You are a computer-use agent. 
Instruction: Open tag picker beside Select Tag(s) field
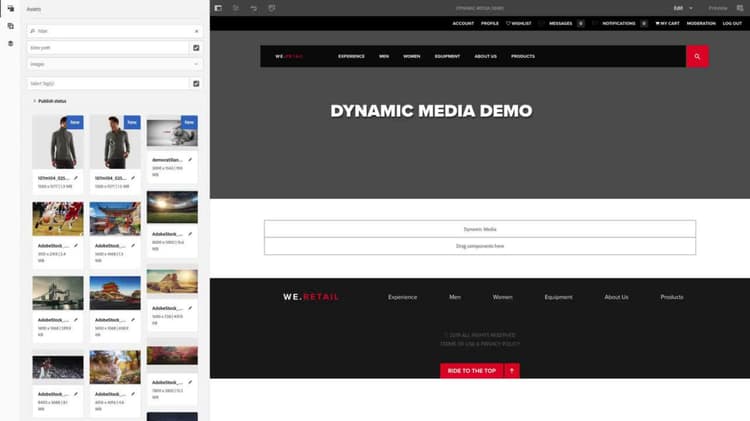pyautogui.click(x=196, y=84)
